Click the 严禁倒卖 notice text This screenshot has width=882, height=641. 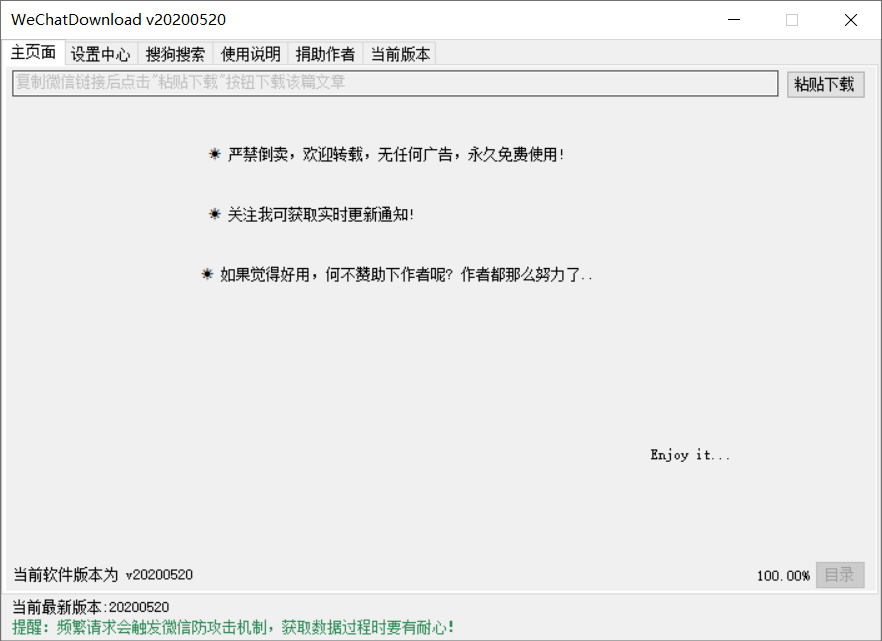click(396, 154)
